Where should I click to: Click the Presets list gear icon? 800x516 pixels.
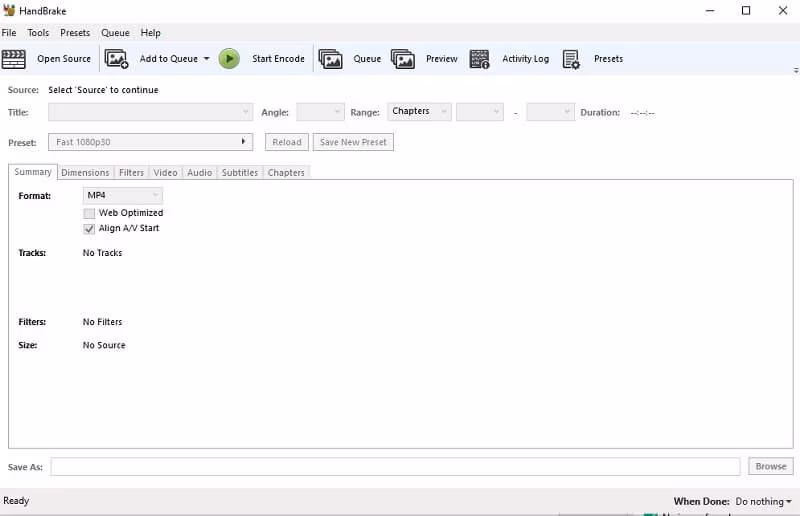pos(571,59)
